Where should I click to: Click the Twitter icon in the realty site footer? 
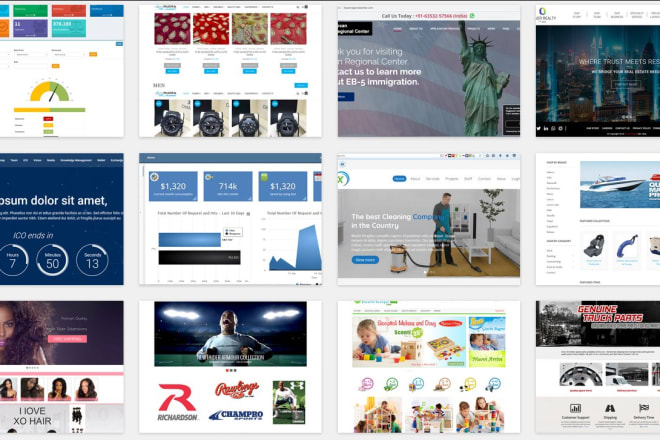(538, 128)
